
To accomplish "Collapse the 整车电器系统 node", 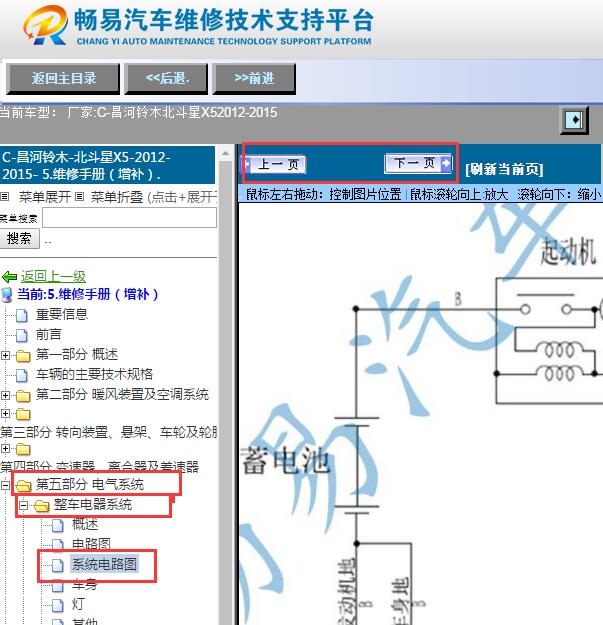I will point(24,505).
